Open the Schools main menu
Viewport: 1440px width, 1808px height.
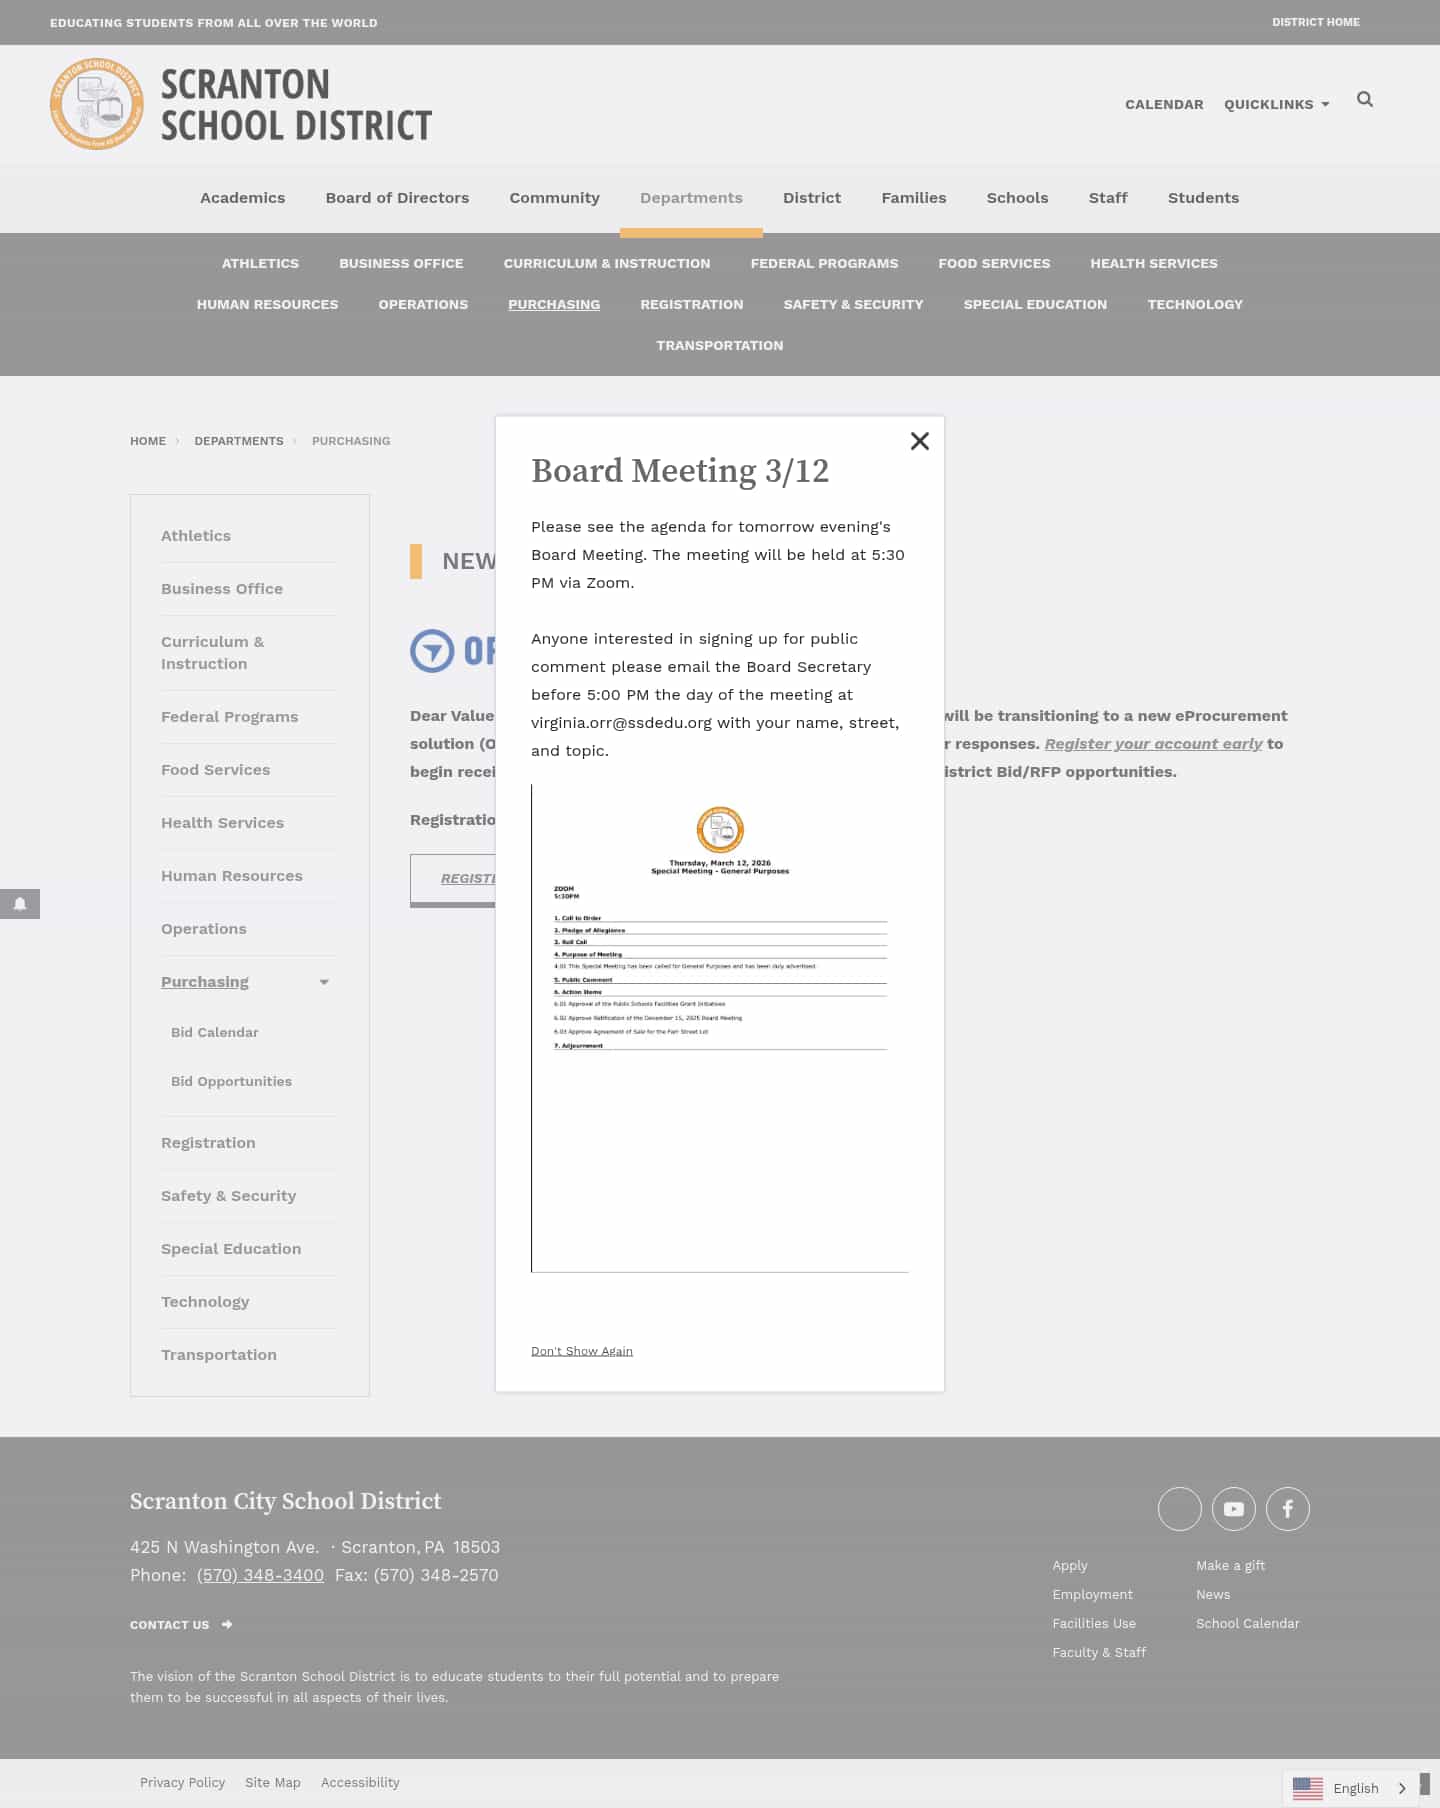pyautogui.click(x=1017, y=198)
